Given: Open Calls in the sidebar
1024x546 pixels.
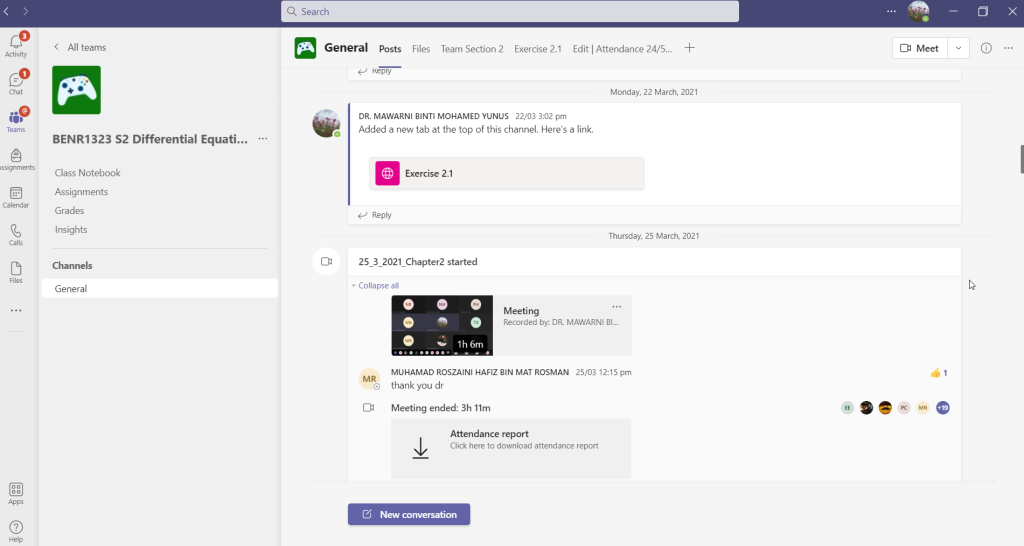Looking at the screenshot, I should tap(16, 234).
